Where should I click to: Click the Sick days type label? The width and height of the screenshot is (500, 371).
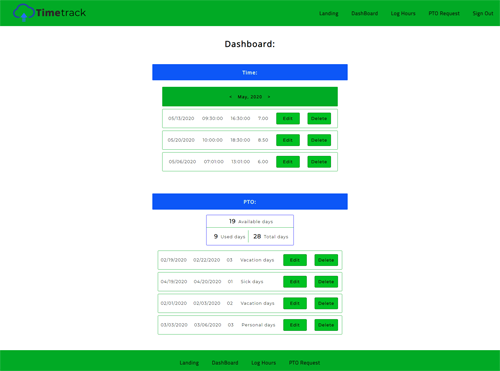click(252, 282)
